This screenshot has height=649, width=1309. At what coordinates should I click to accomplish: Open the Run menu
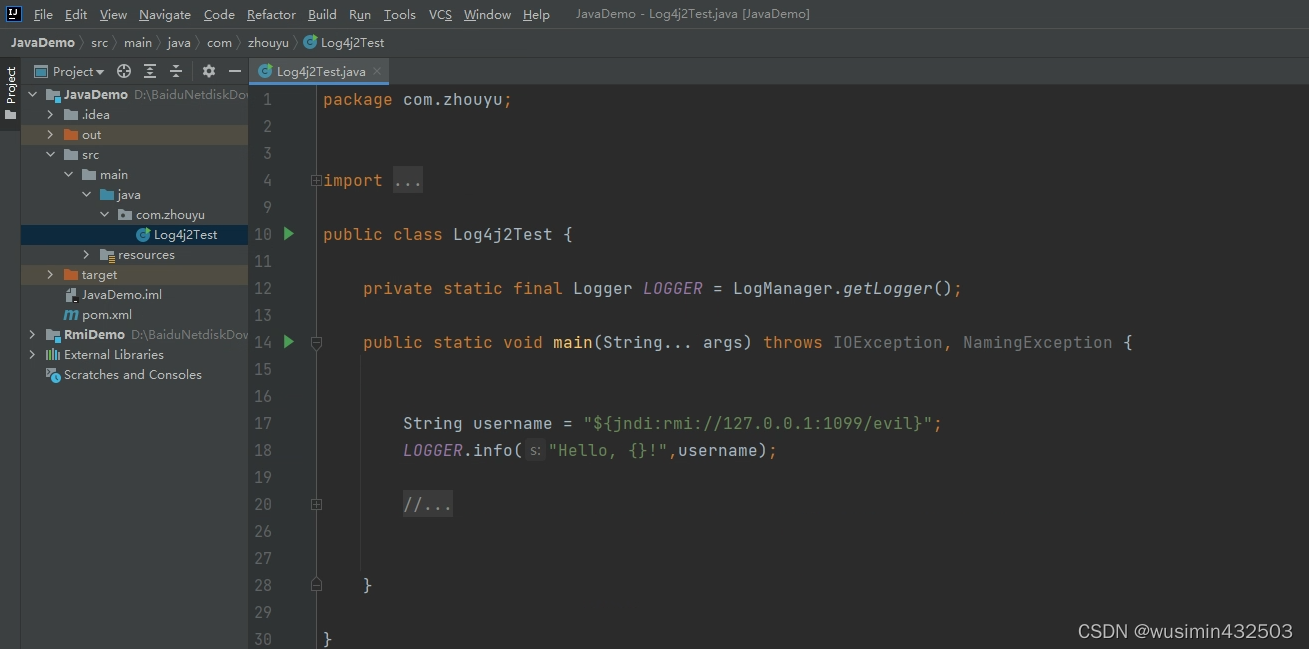point(360,15)
